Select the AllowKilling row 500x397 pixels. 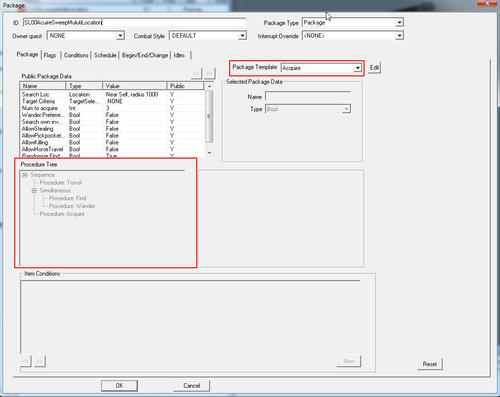[x=112, y=142]
